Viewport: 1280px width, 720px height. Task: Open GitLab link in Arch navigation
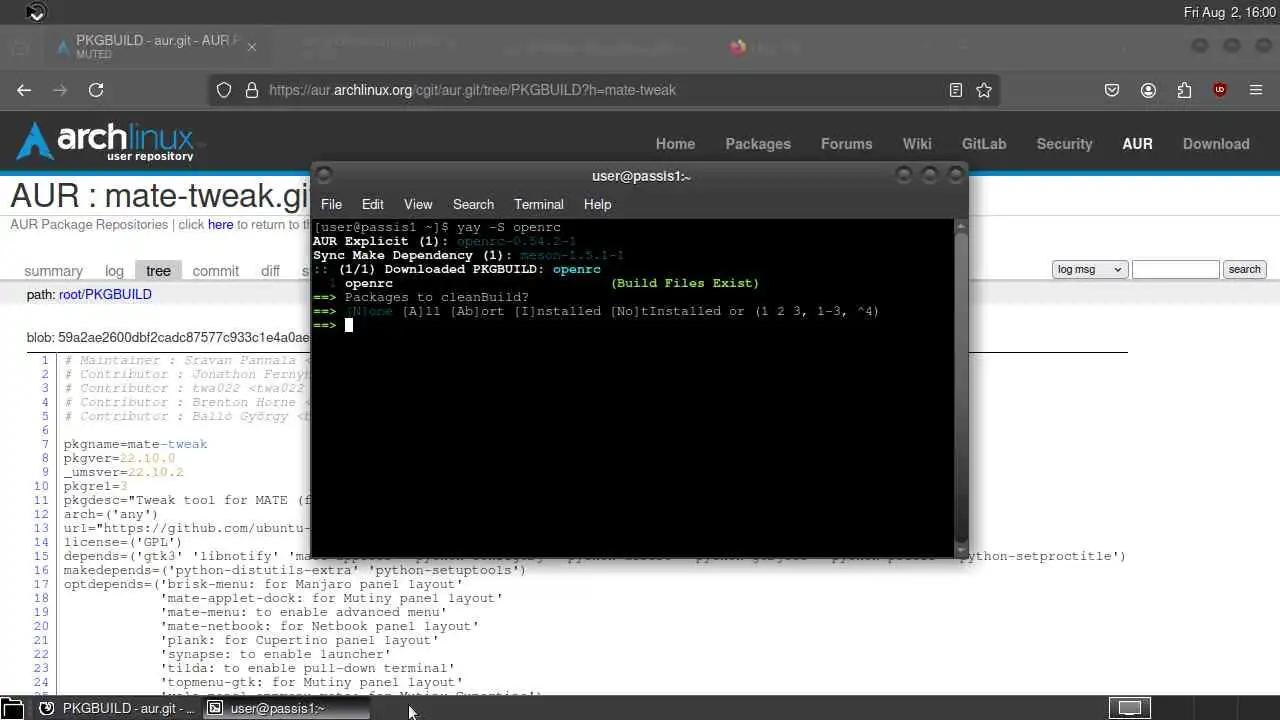pyautogui.click(x=984, y=144)
